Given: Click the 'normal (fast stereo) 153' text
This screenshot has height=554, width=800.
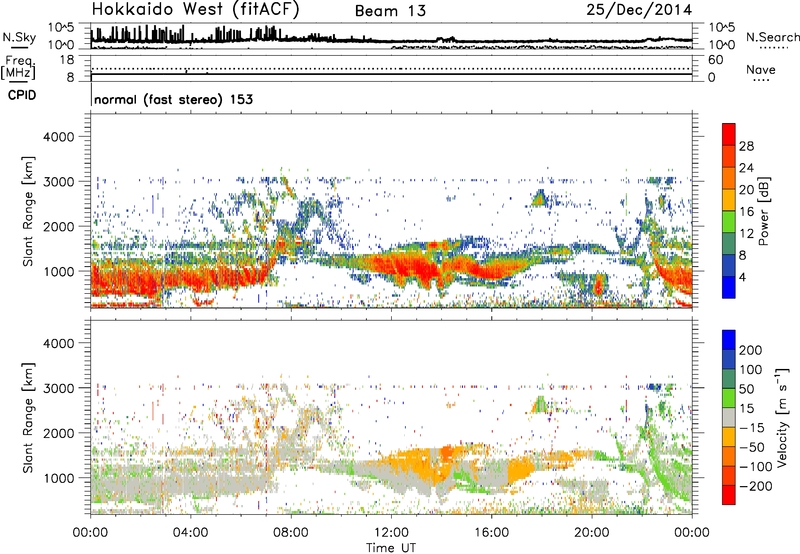Looking at the screenshot, I should [x=173, y=99].
